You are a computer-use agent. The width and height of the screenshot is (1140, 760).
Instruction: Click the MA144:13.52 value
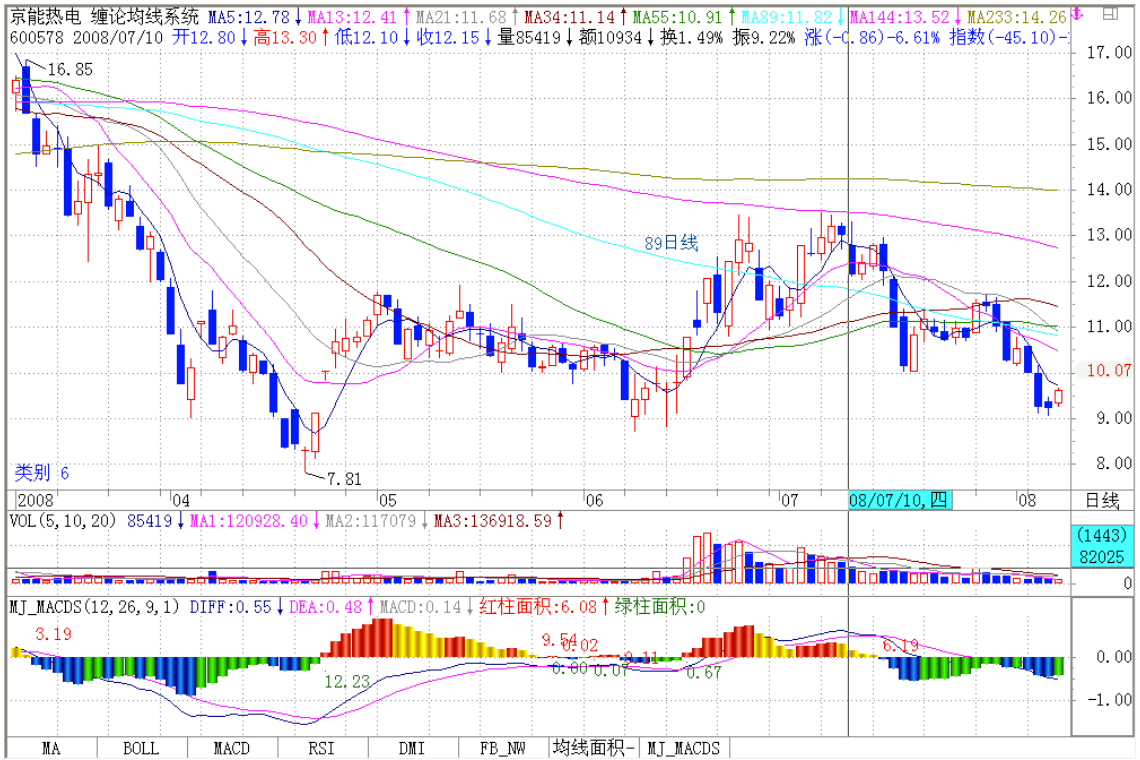coord(899,16)
